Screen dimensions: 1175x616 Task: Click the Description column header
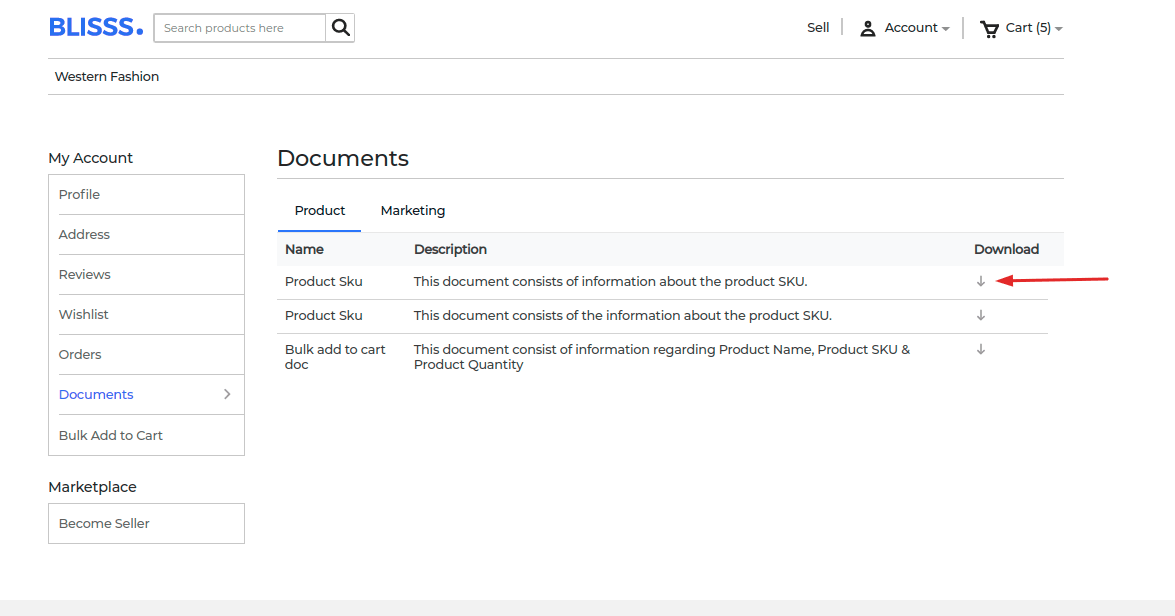click(450, 250)
